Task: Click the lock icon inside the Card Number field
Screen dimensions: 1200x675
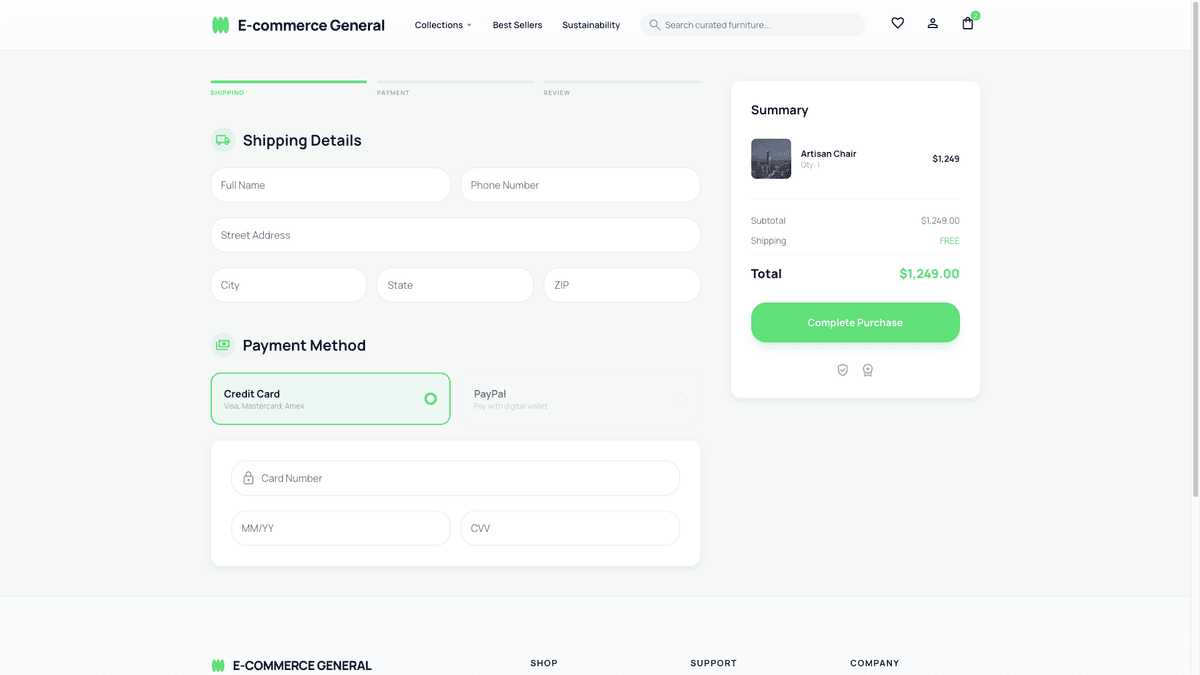Action: tap(247, 478)
